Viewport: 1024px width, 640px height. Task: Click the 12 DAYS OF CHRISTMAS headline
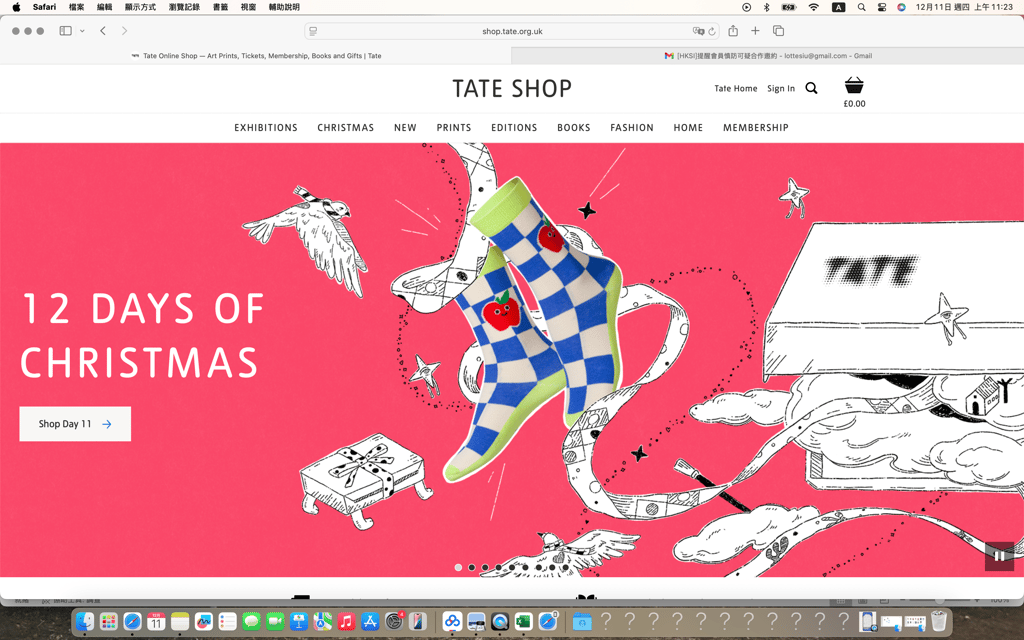point(142,335)
